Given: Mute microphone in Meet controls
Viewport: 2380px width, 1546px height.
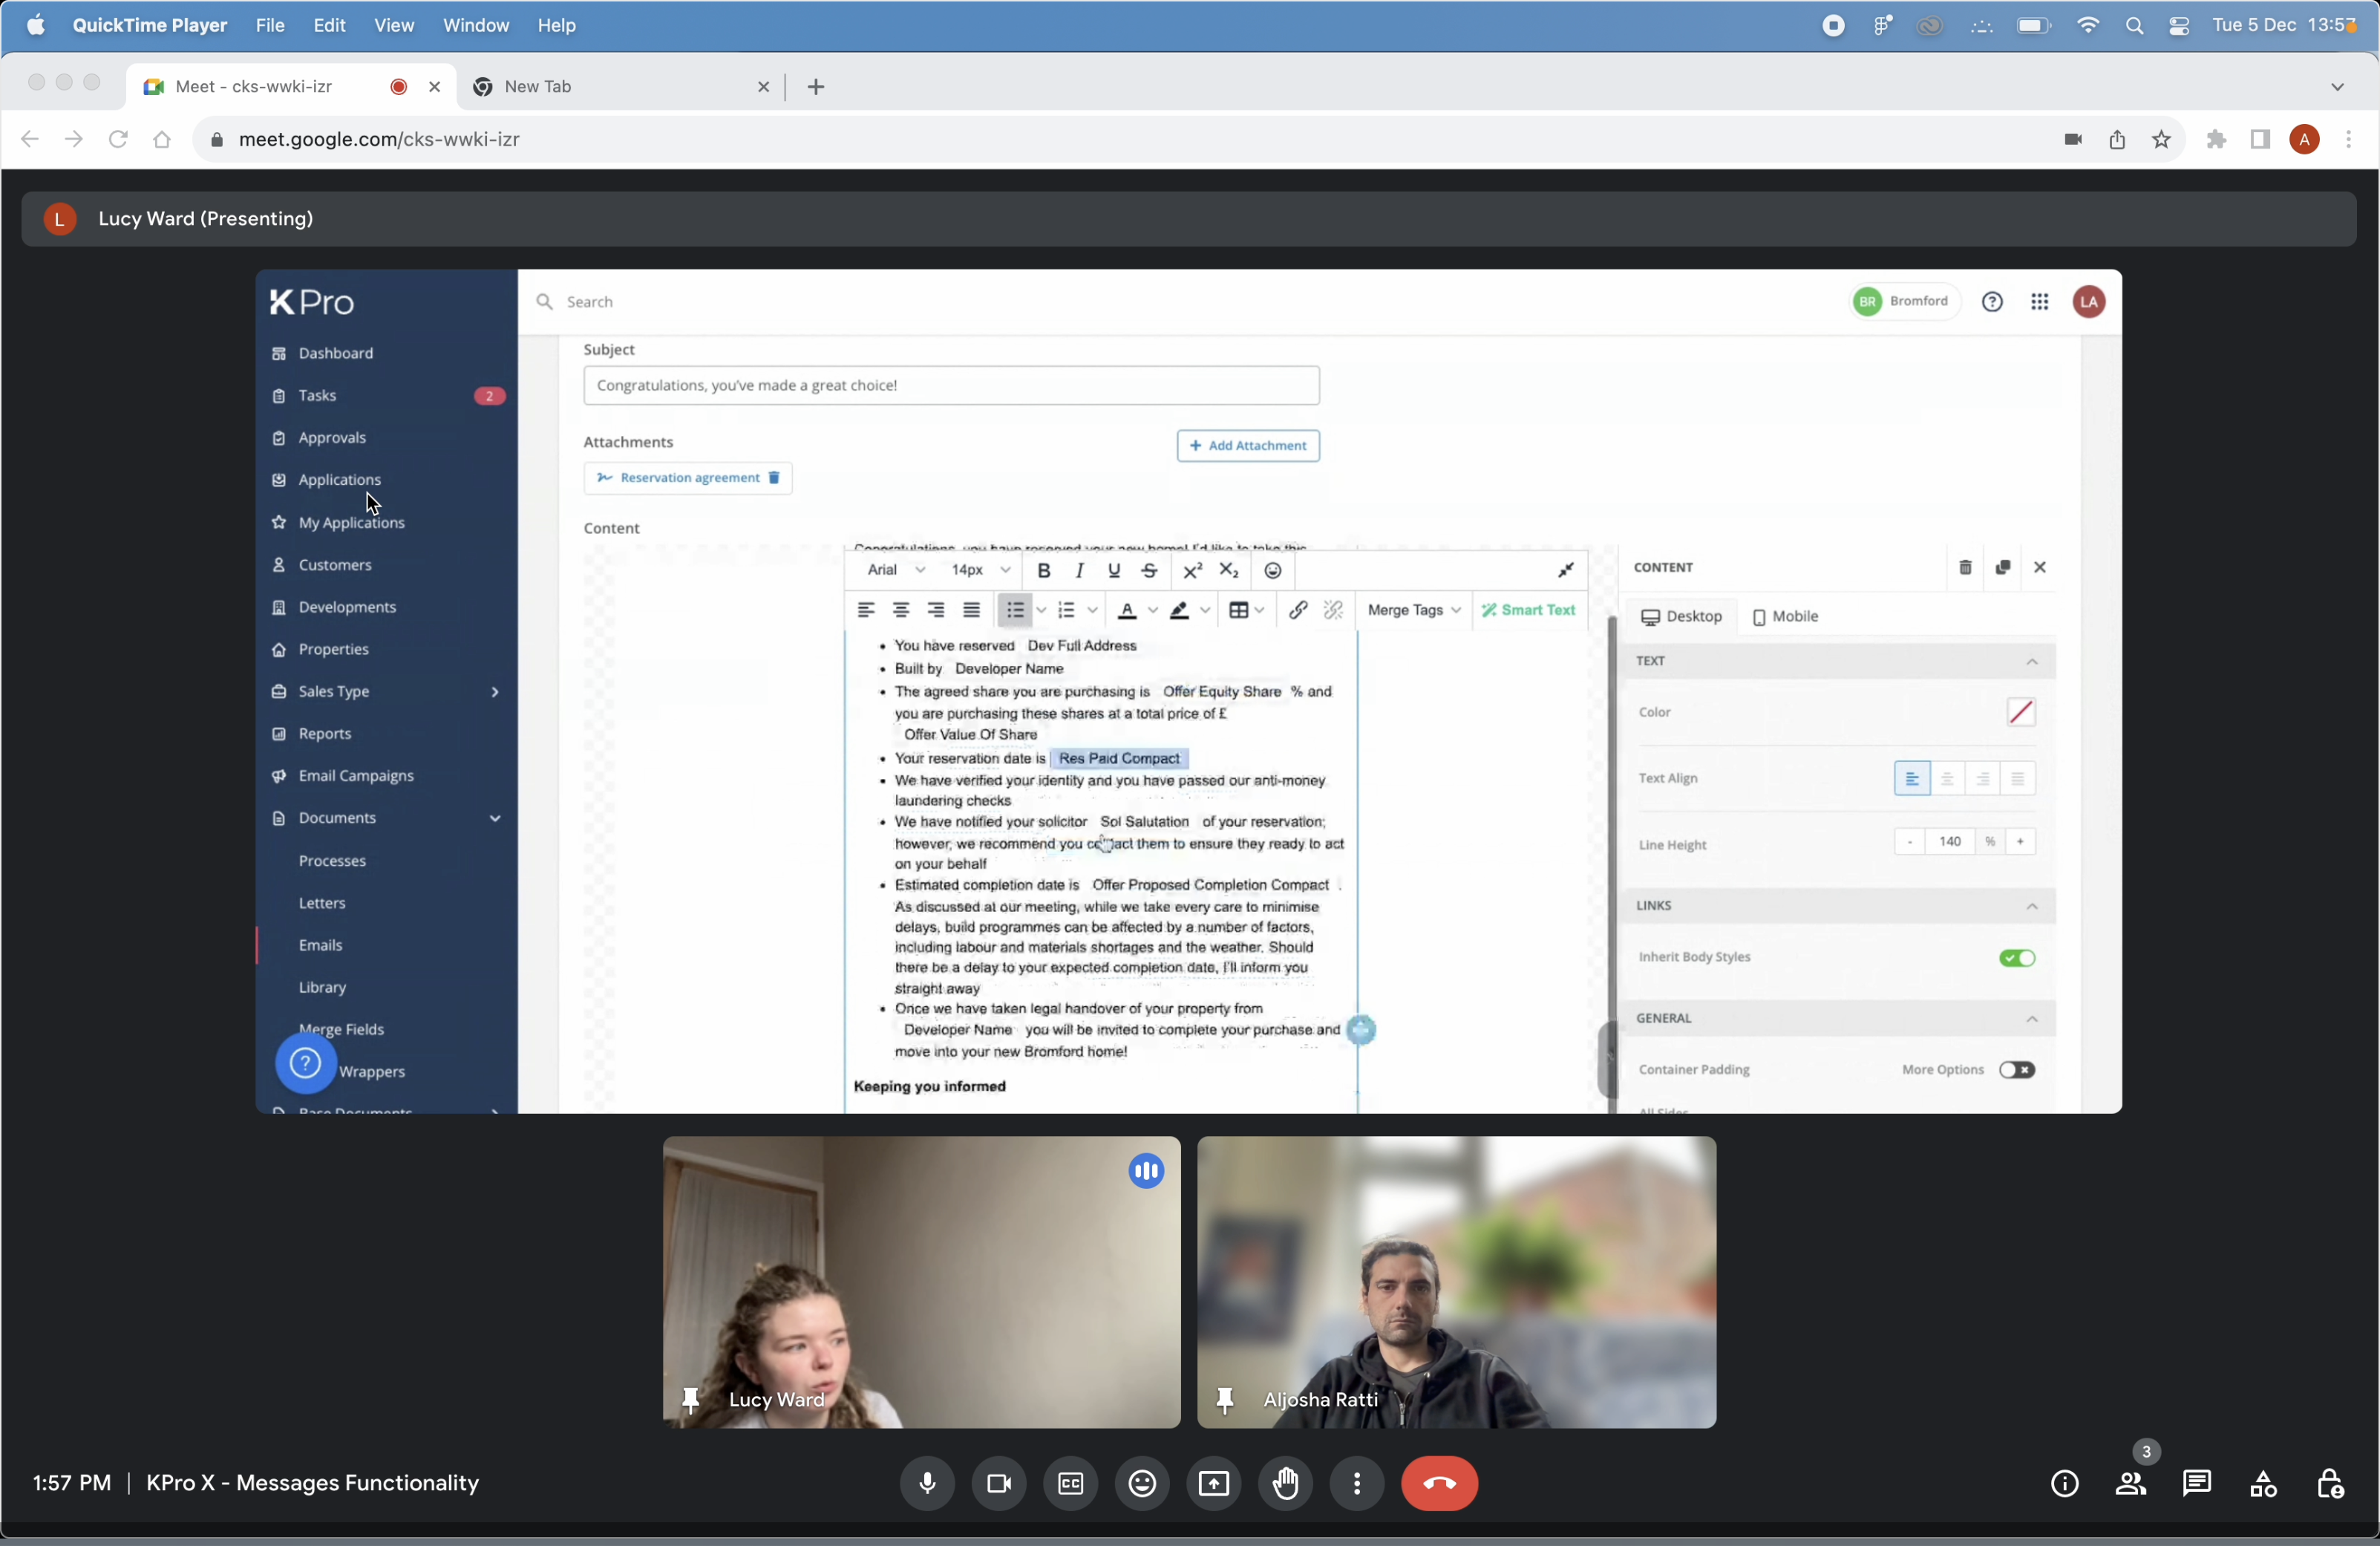Looking at the screenshot, I should (927, 1483).
